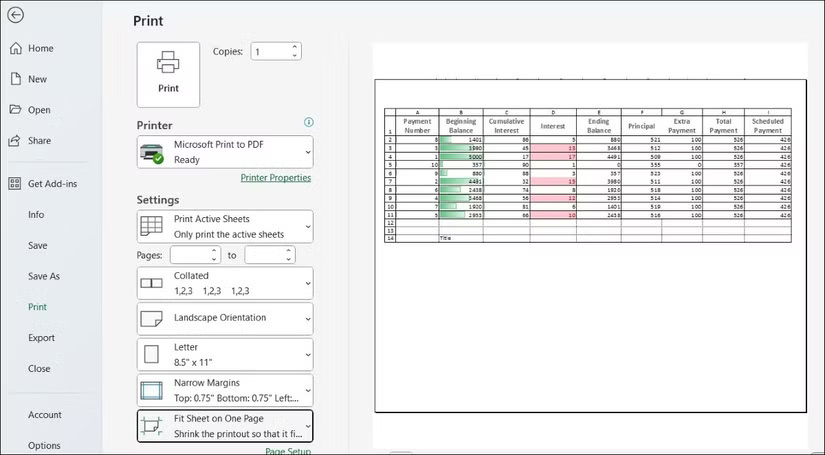
Task: Select Print in the sidebar
Action: click(x=37, y=307)
